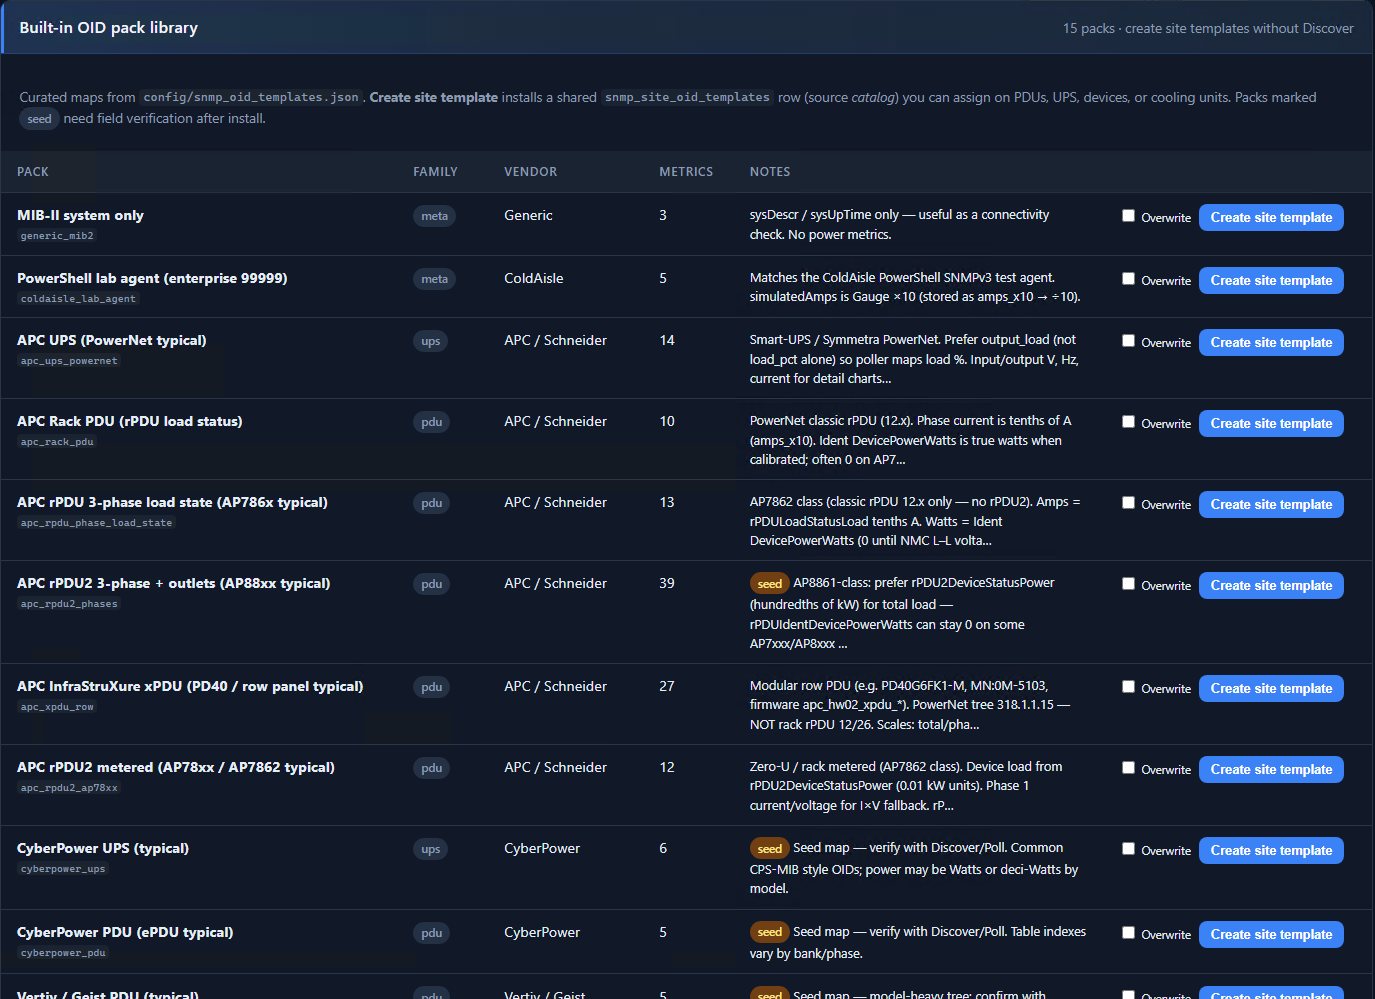Click the ups badge for CyberPower UPS

pos(431,849)
